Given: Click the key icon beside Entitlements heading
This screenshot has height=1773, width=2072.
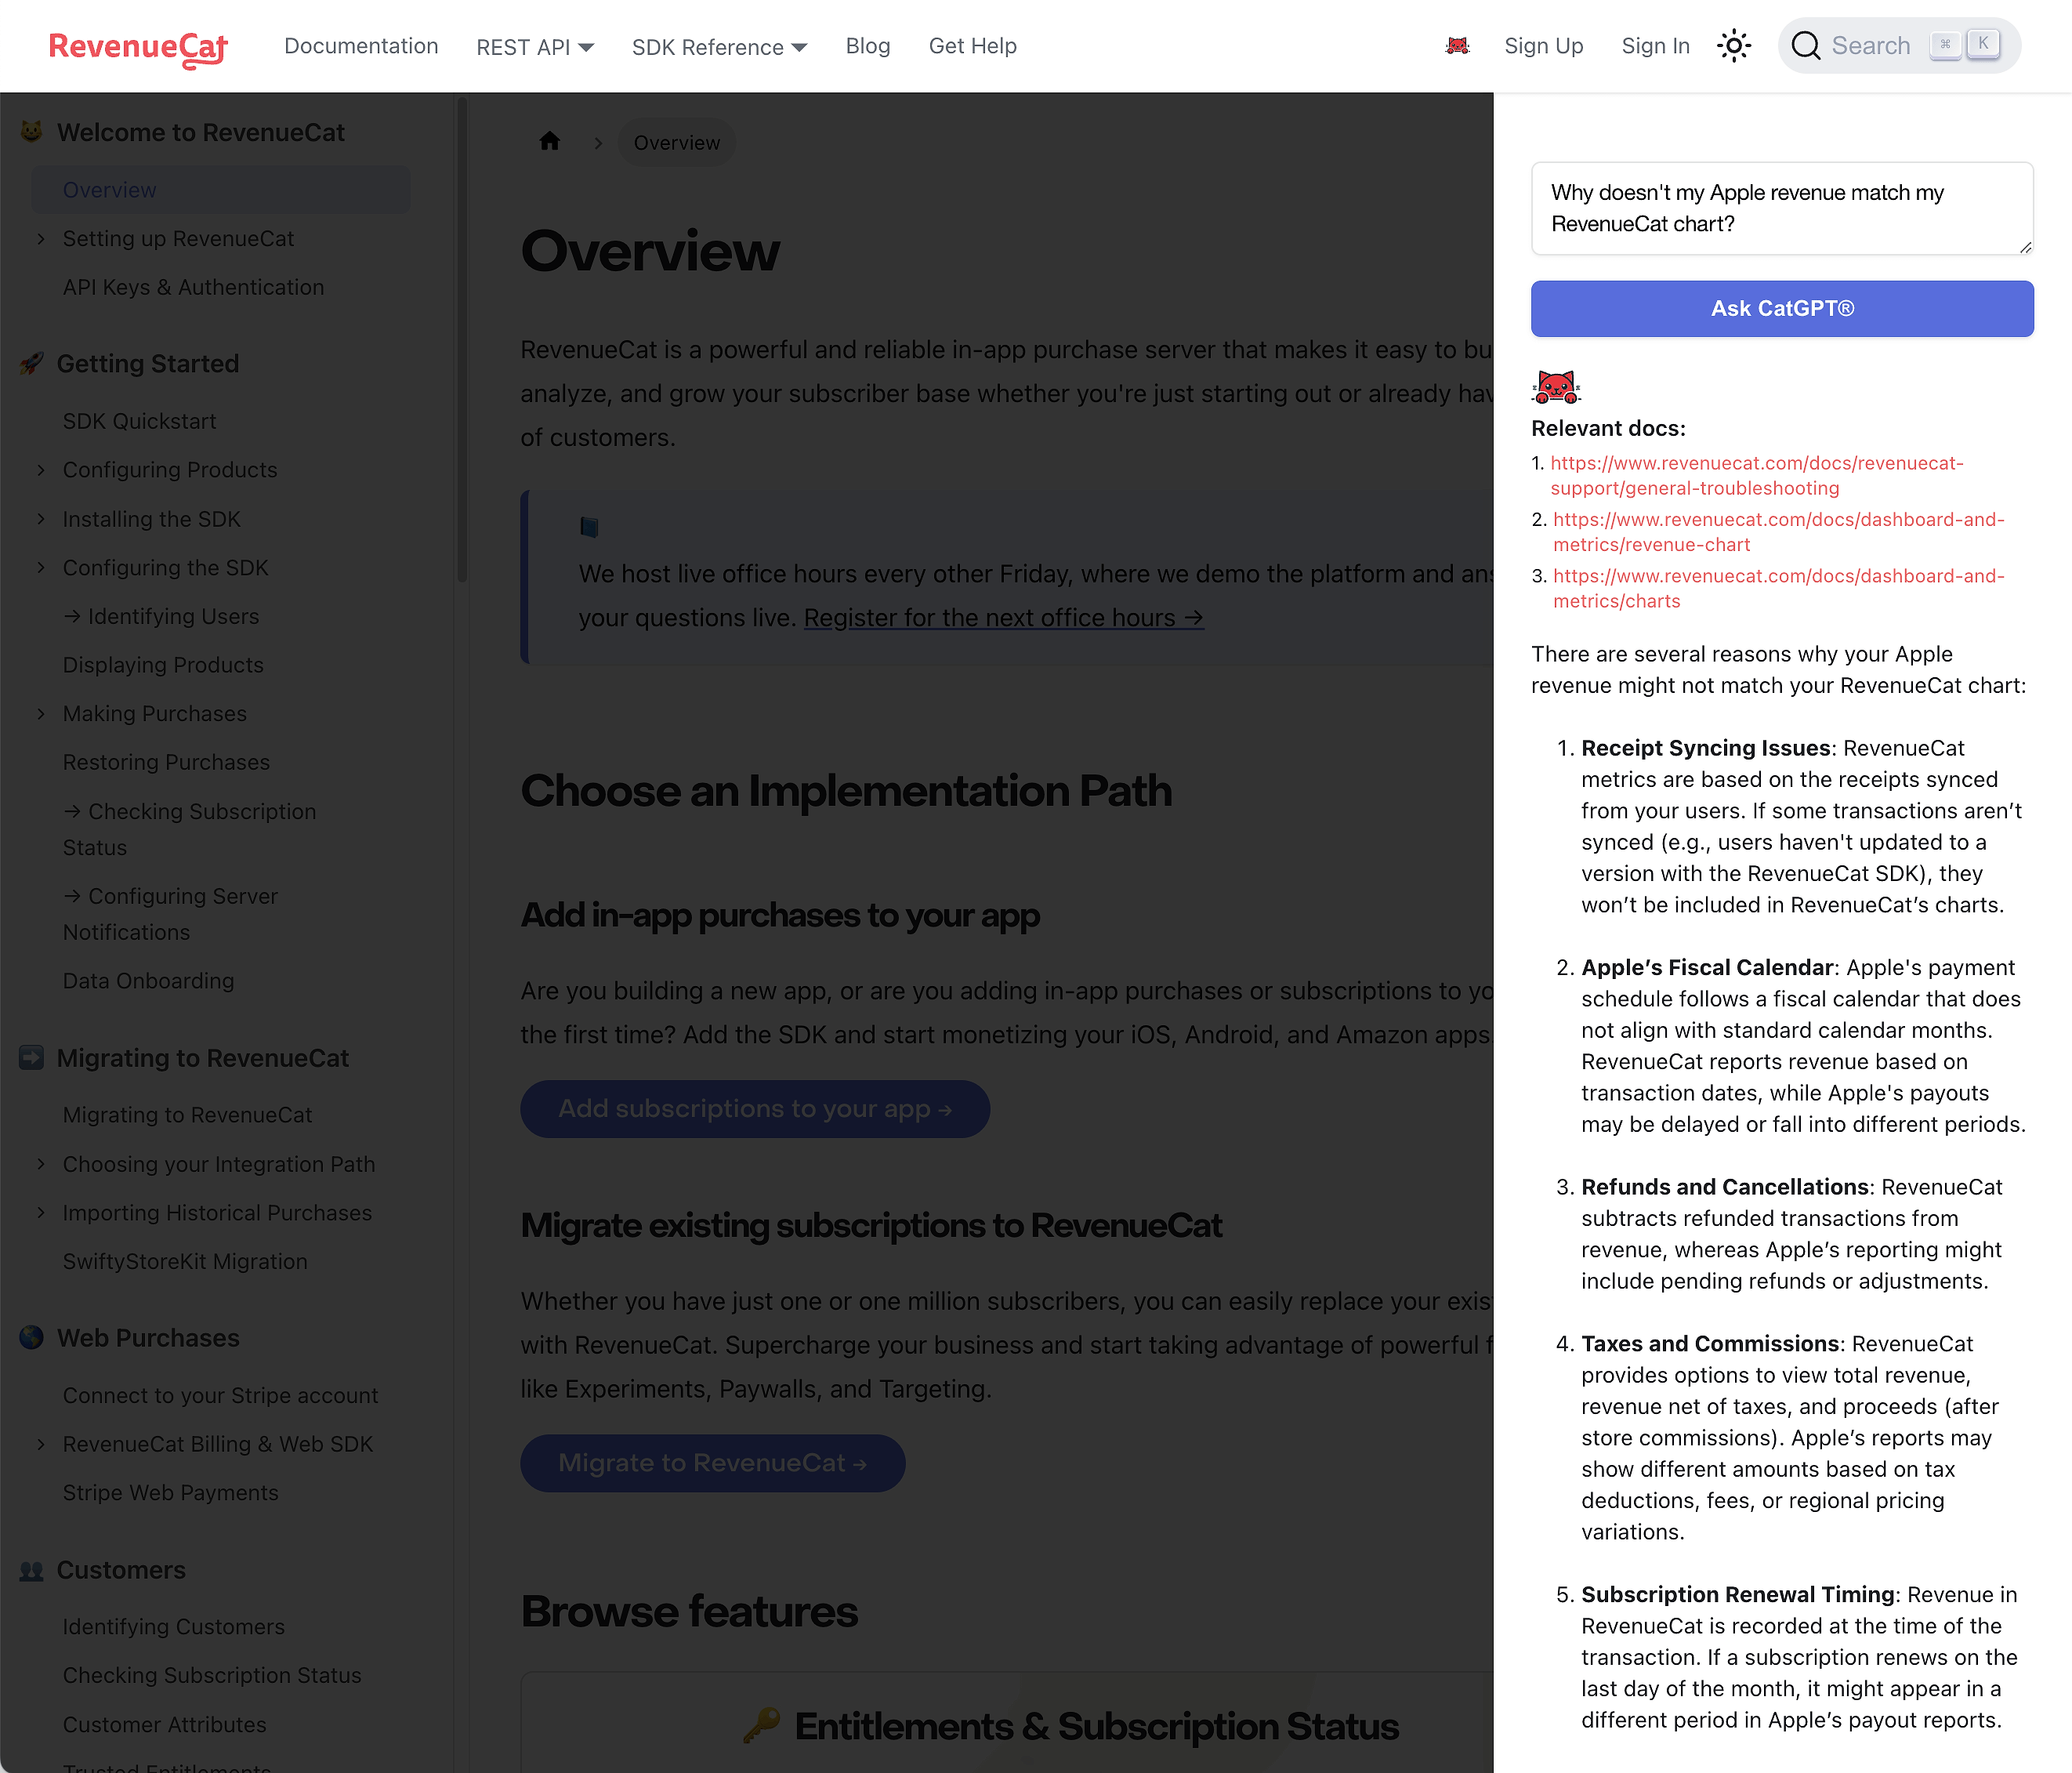Looking at the screenshot, I should [762, 1726].
